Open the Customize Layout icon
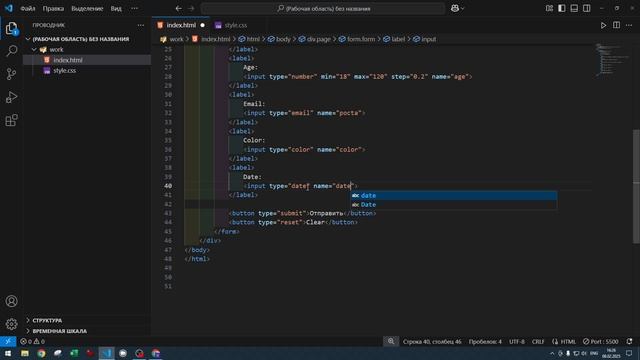The image size is (640, 360). pyautogui.click(x=549, y=8)
